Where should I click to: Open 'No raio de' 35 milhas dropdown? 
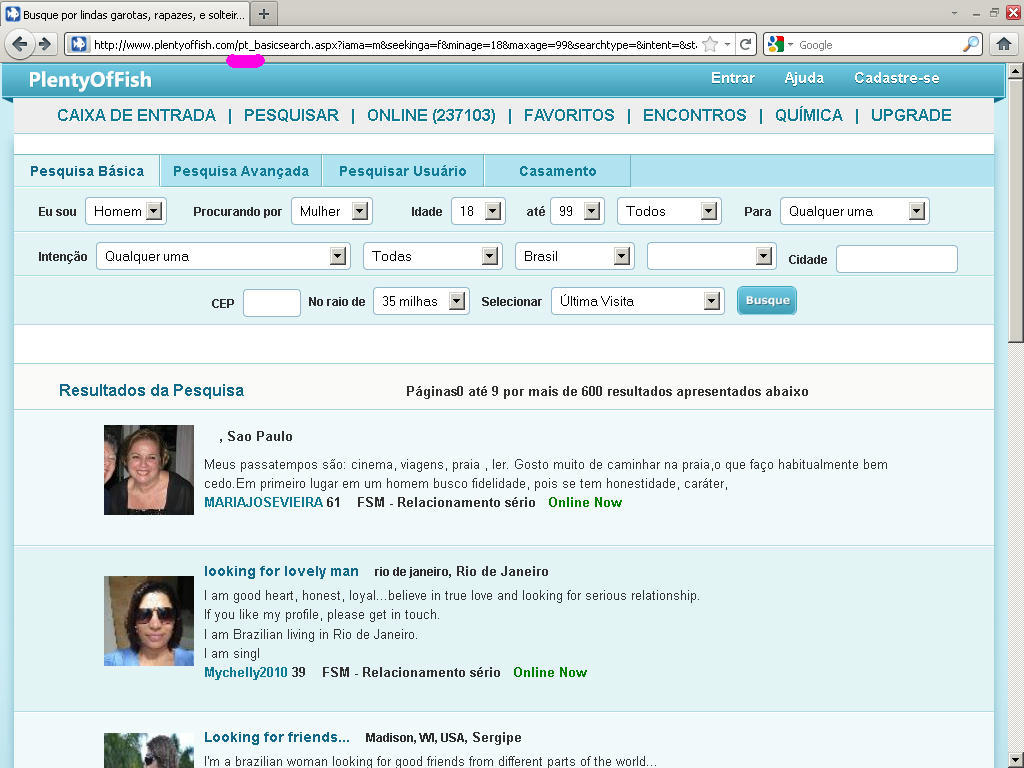coord(421,301)
